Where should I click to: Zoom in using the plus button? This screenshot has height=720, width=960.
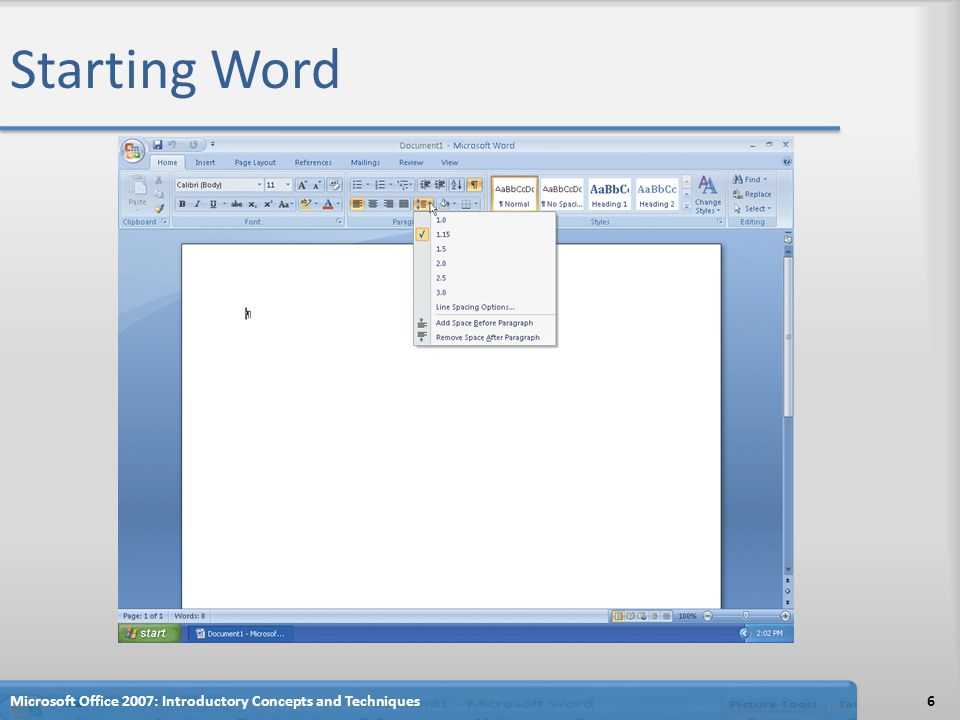785,616
